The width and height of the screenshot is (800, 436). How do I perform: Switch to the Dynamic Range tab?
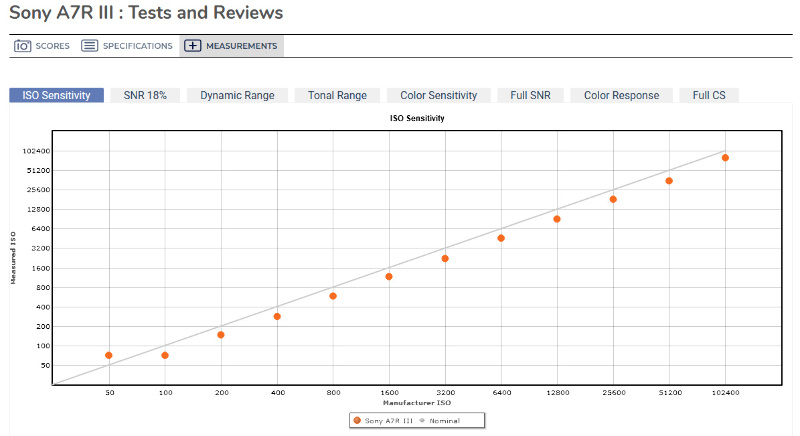pos(237,95)
